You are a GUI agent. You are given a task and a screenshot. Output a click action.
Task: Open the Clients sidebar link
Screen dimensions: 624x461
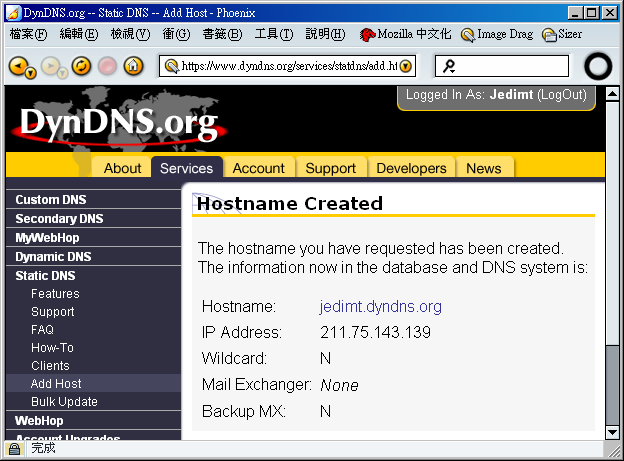pyautogui.click(x=50, y=365)
